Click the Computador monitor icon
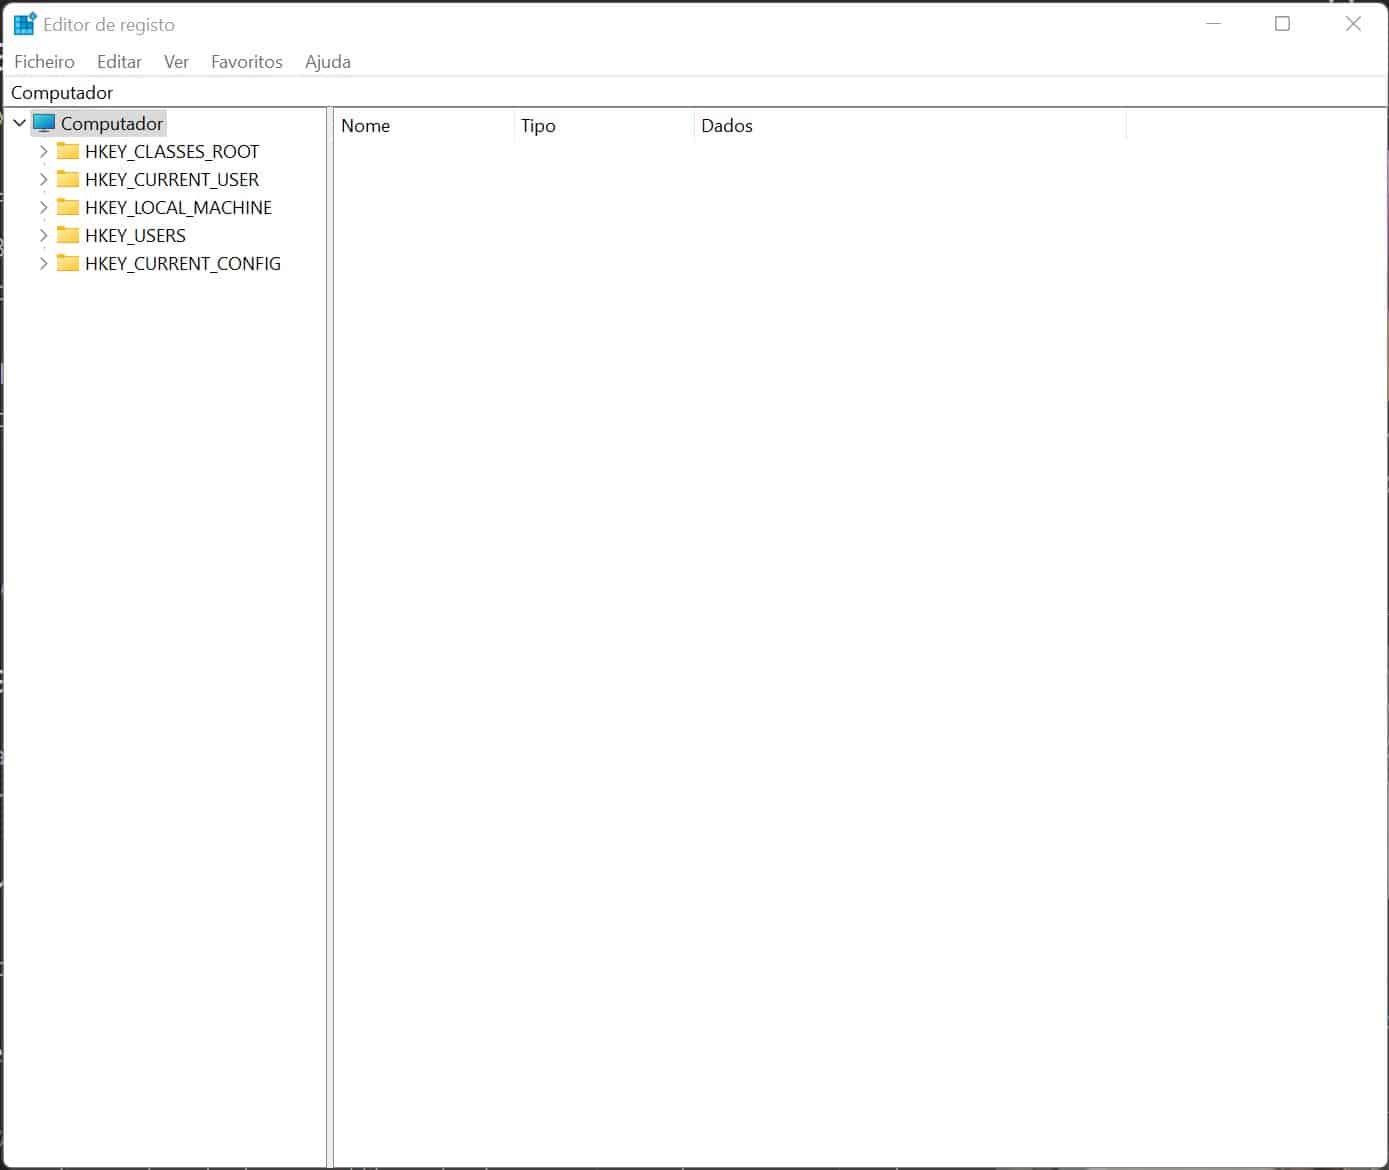1389x1170 pixels. click(44, 123)
